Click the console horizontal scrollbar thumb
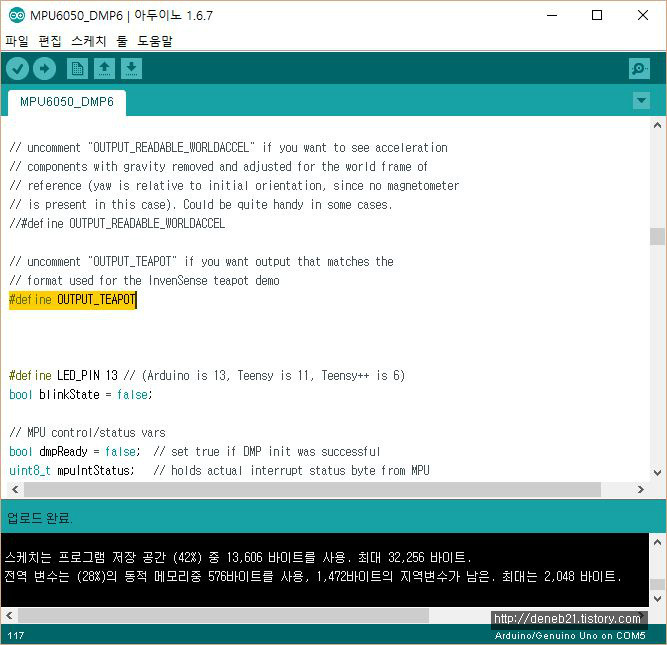The image size is (667, 645). click(x=223, y=615)
